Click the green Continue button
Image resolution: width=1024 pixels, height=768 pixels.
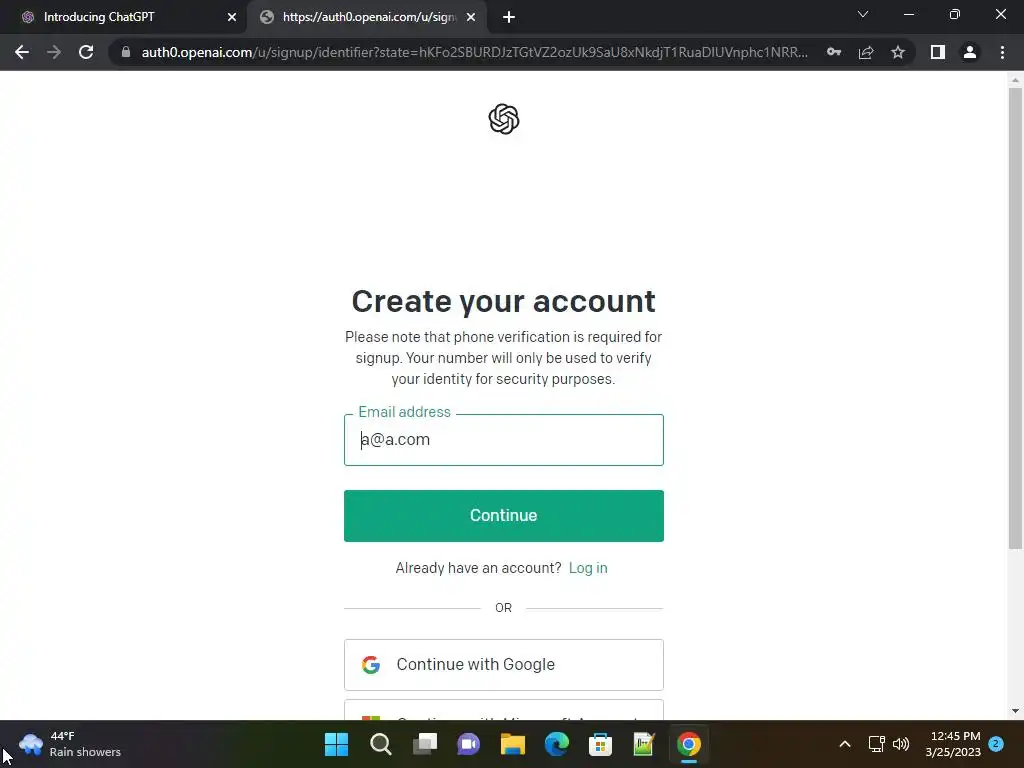coord(504,515)
